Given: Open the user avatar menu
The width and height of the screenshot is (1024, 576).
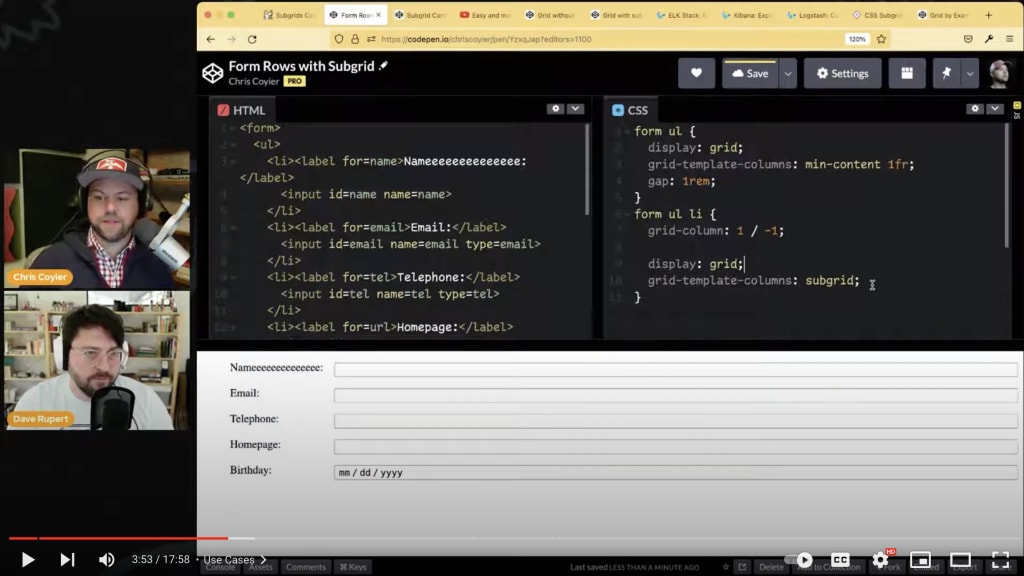Looking at the screenshot, I should [x=1000, y=73].
